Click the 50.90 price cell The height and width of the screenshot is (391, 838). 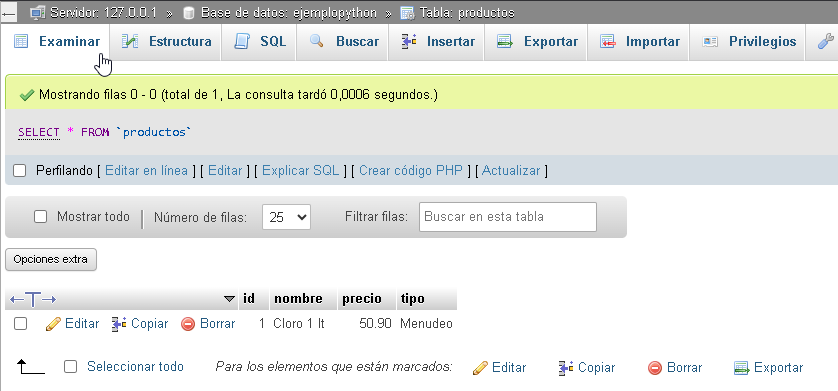point(375,324)
